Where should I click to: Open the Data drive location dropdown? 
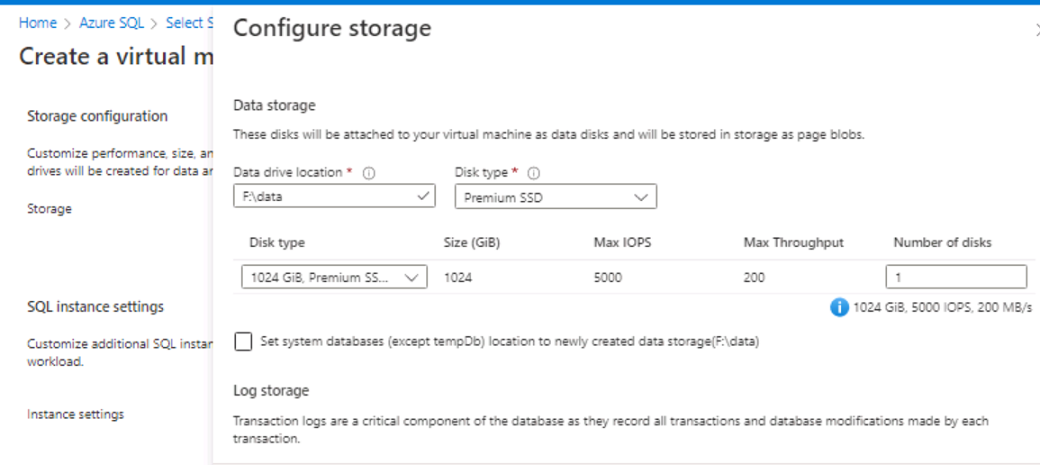click(334, 197)
